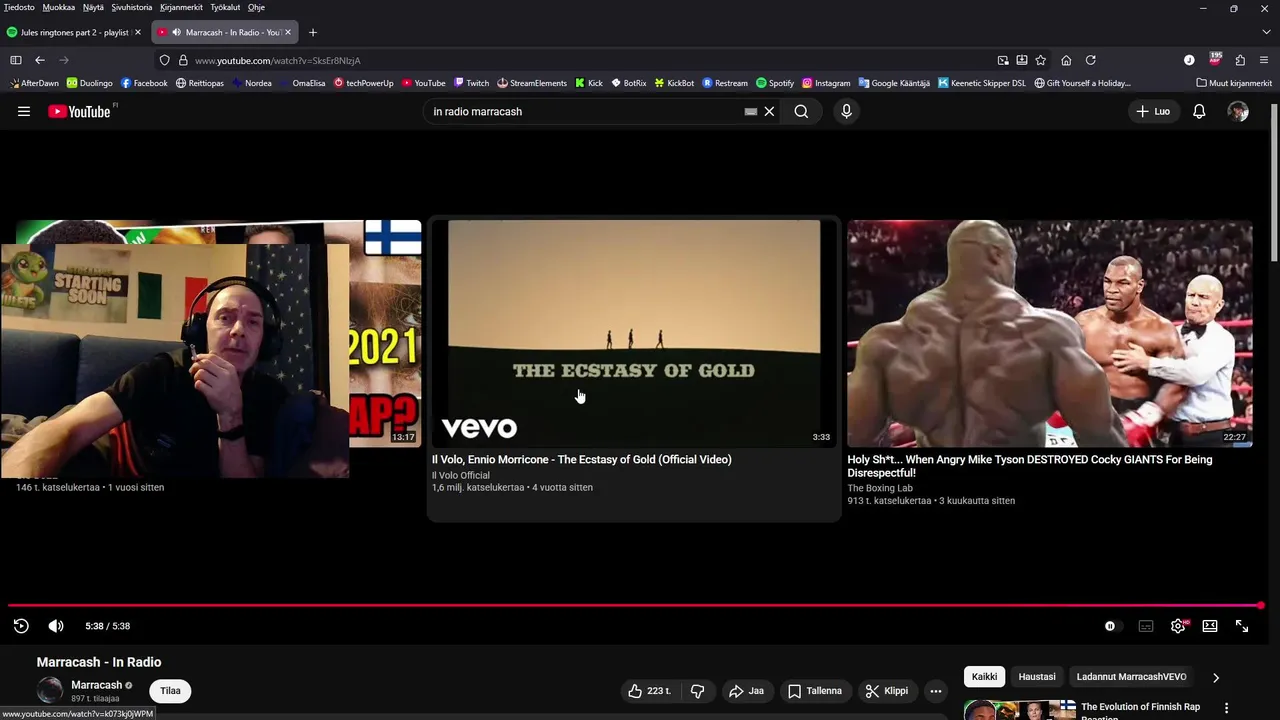Open Sivuhistoria menu
Screen dimensions: 1280x720
tap(132, 7)
